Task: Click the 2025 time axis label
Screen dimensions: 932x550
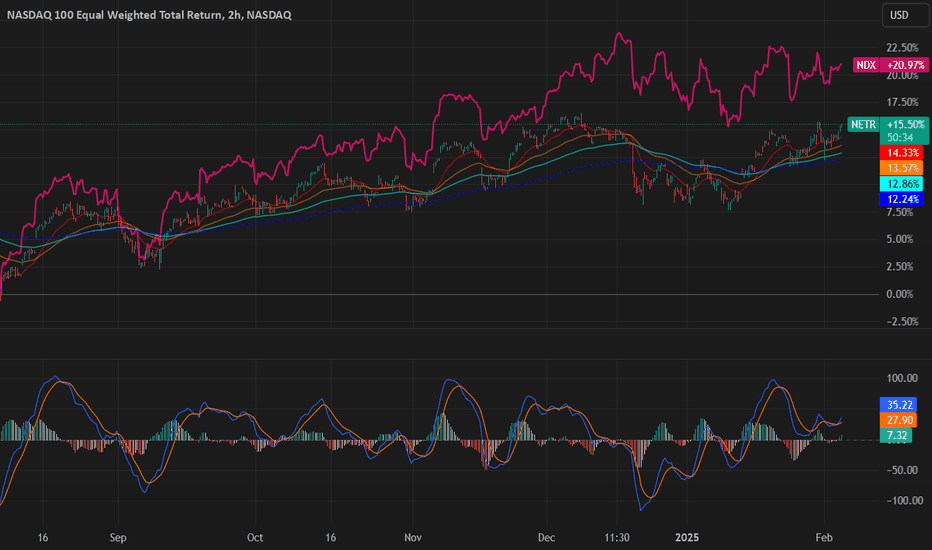Action: tap(687, 538)
